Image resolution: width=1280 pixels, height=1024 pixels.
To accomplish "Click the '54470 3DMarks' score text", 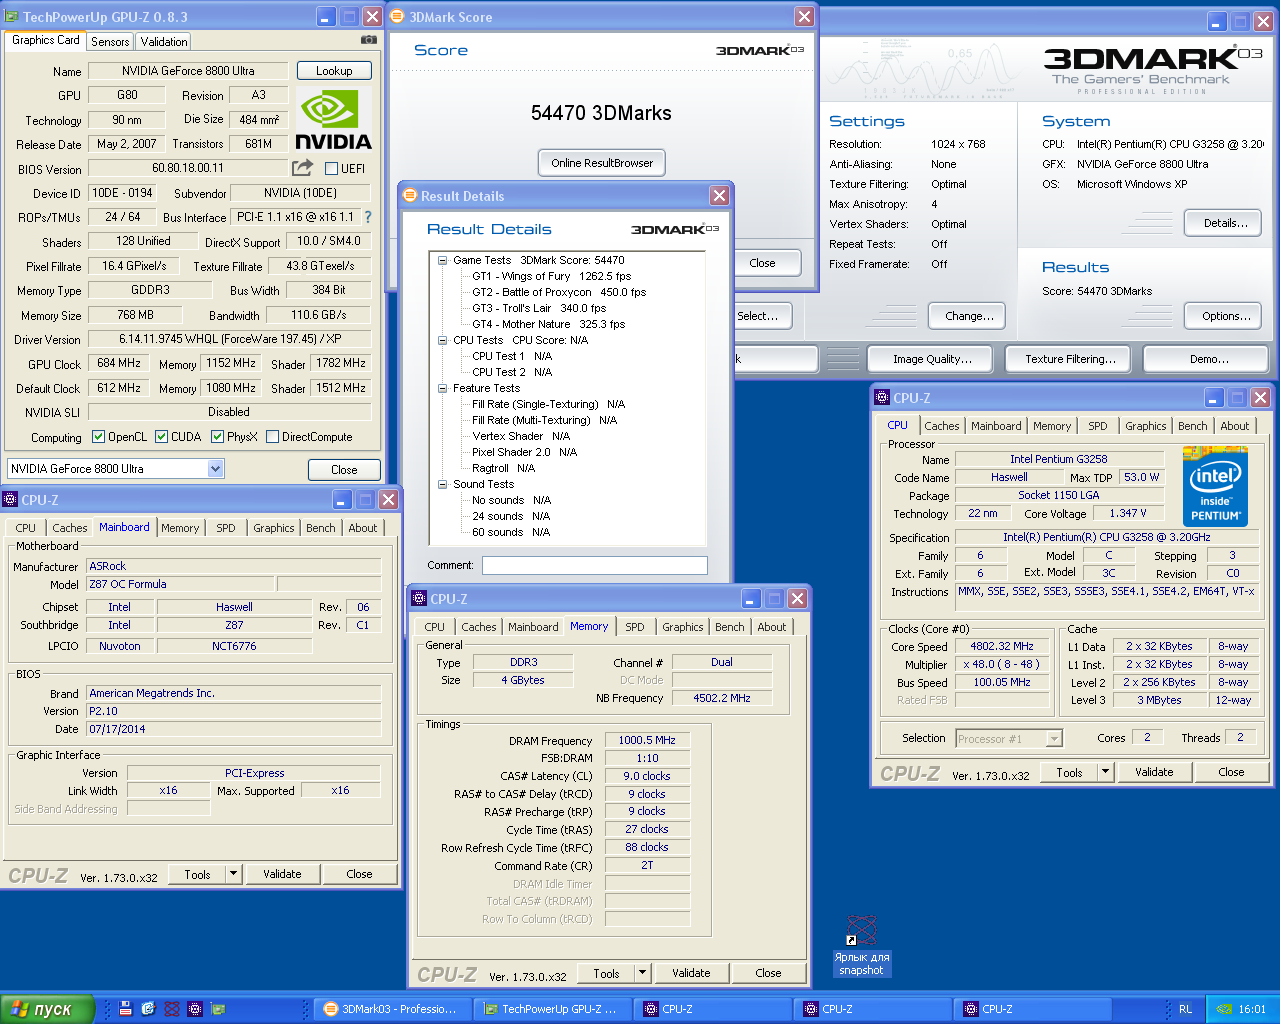I will 601,113.
